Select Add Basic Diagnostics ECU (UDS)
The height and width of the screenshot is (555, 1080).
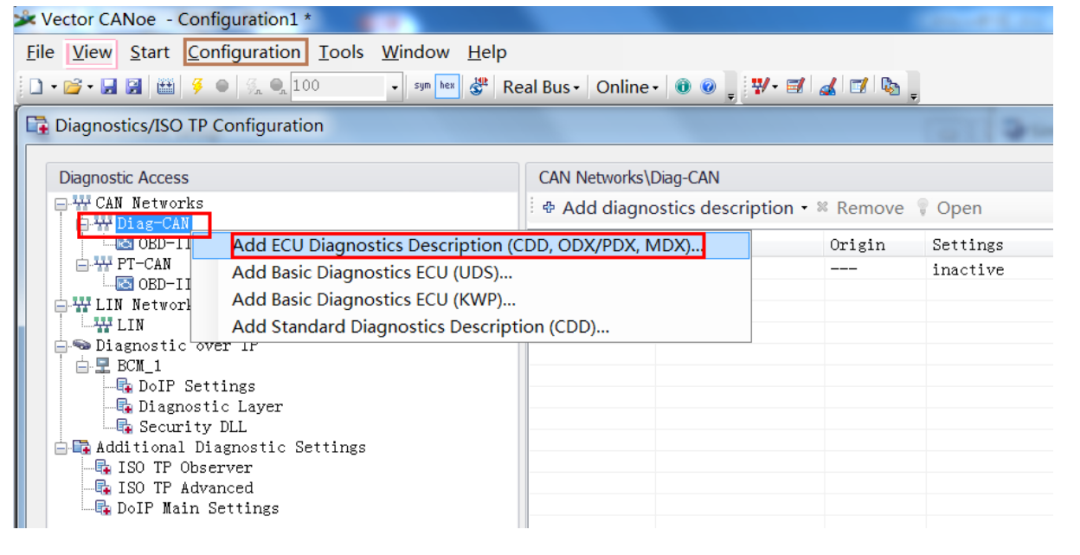pyautogui.click(x=372, y=273)
